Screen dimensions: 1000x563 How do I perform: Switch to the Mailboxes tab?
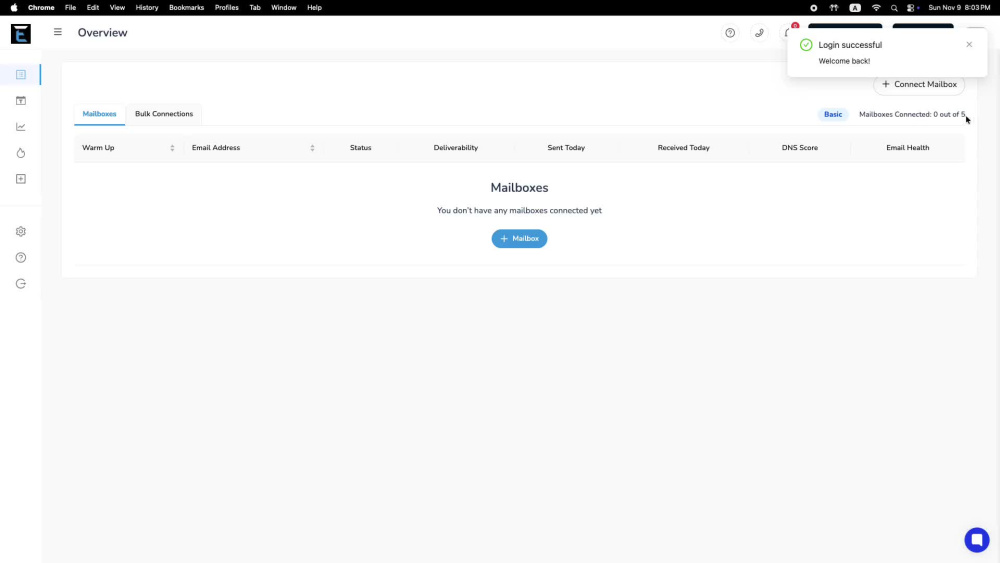(99, 114)
